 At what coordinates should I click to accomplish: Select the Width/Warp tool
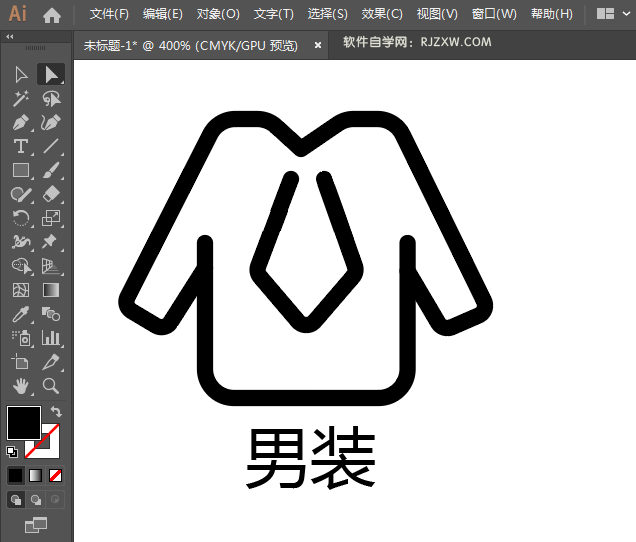coord(21,242)
